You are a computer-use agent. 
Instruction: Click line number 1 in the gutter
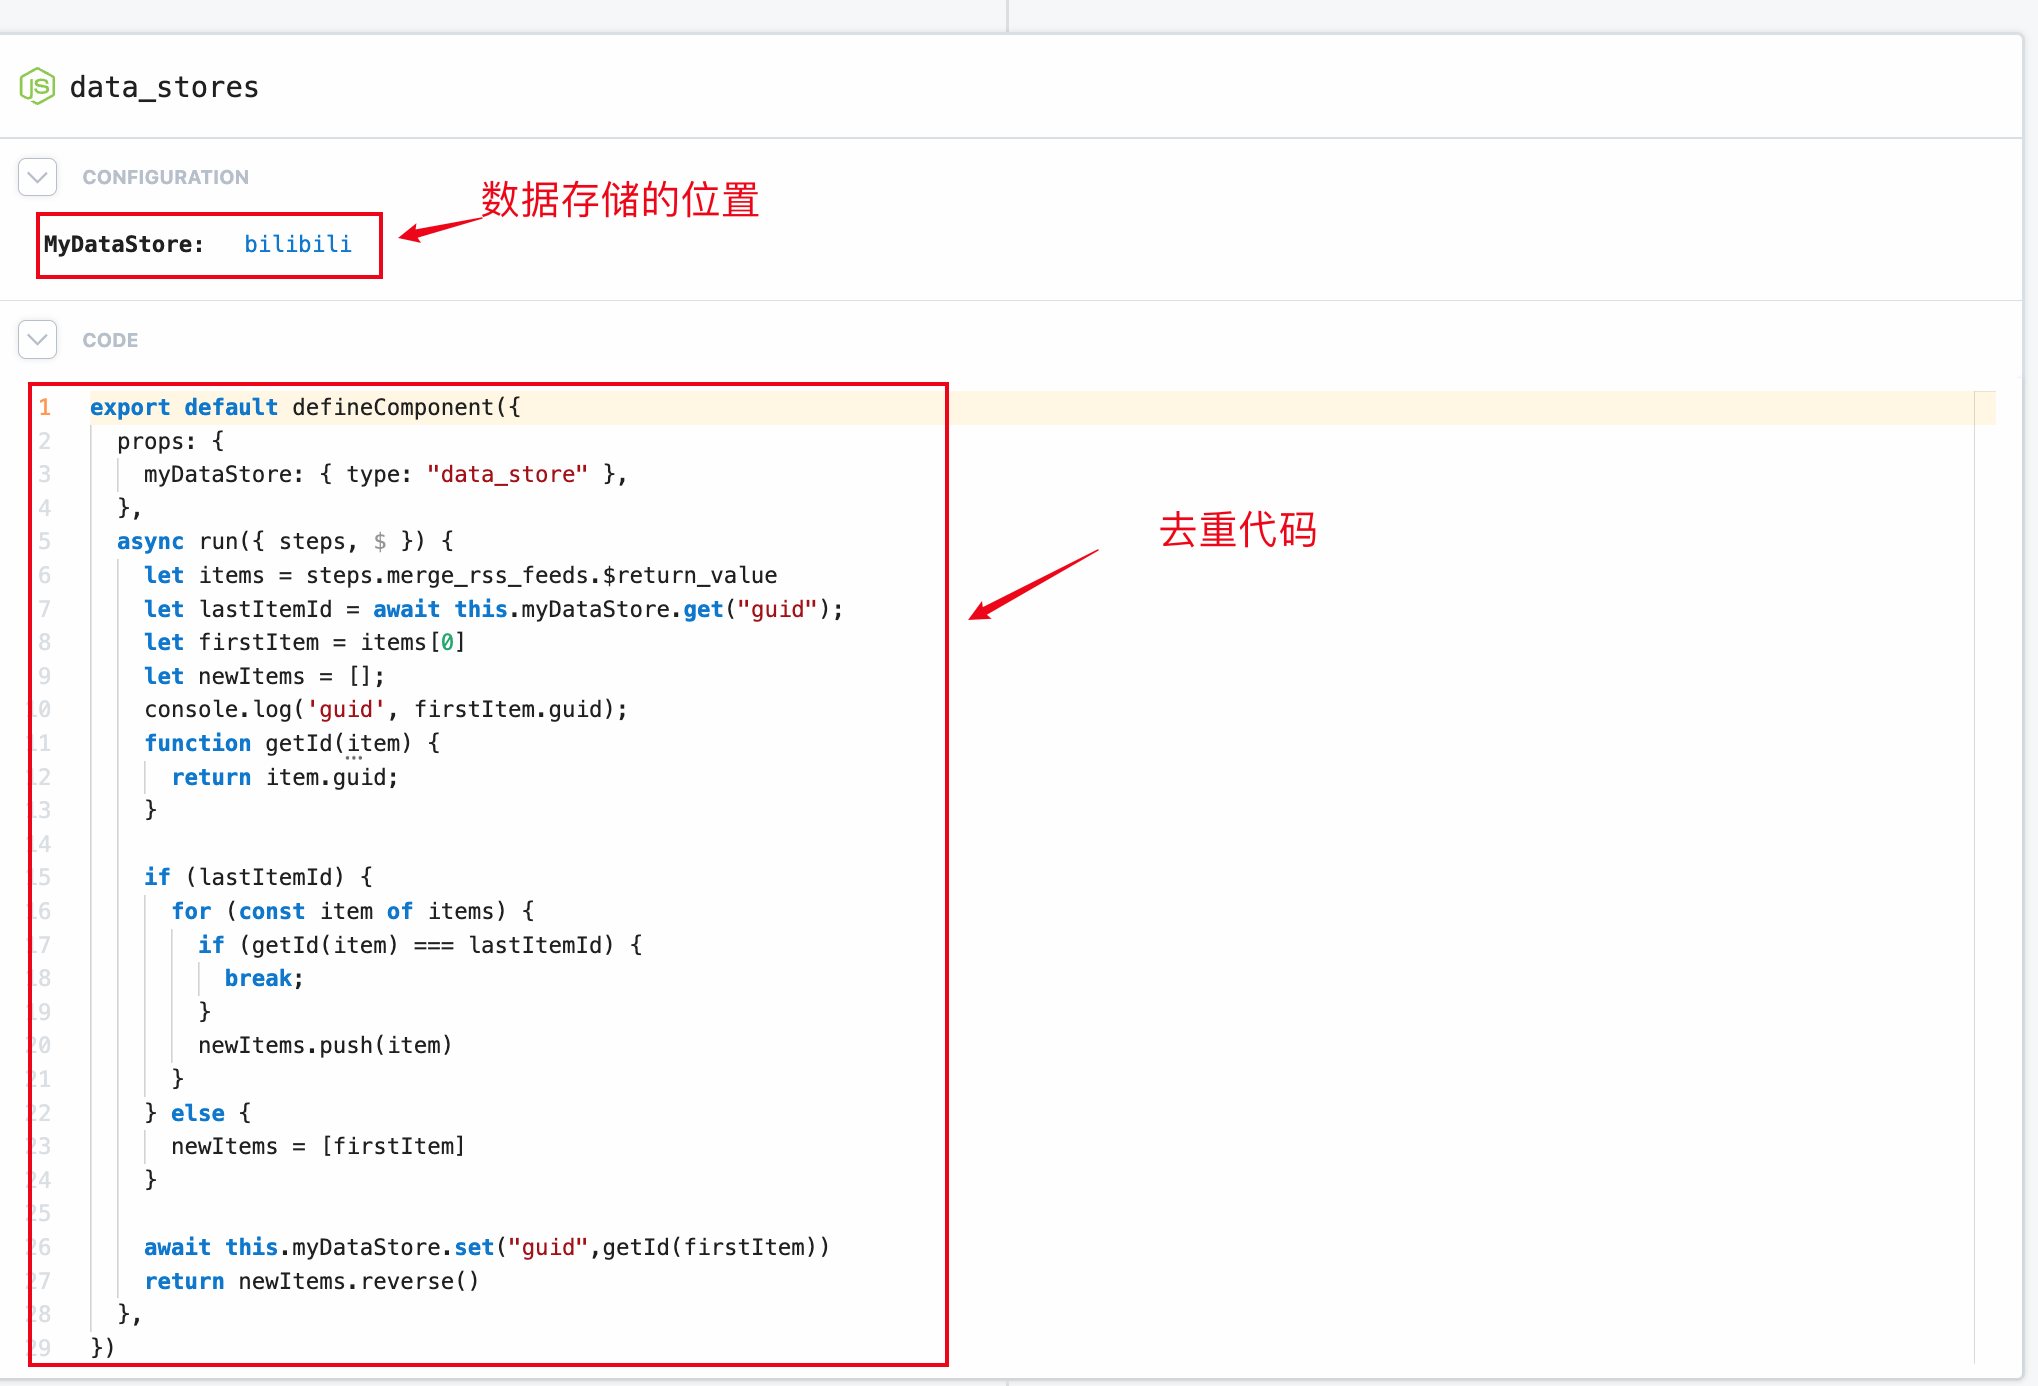(x=45, y=407)
